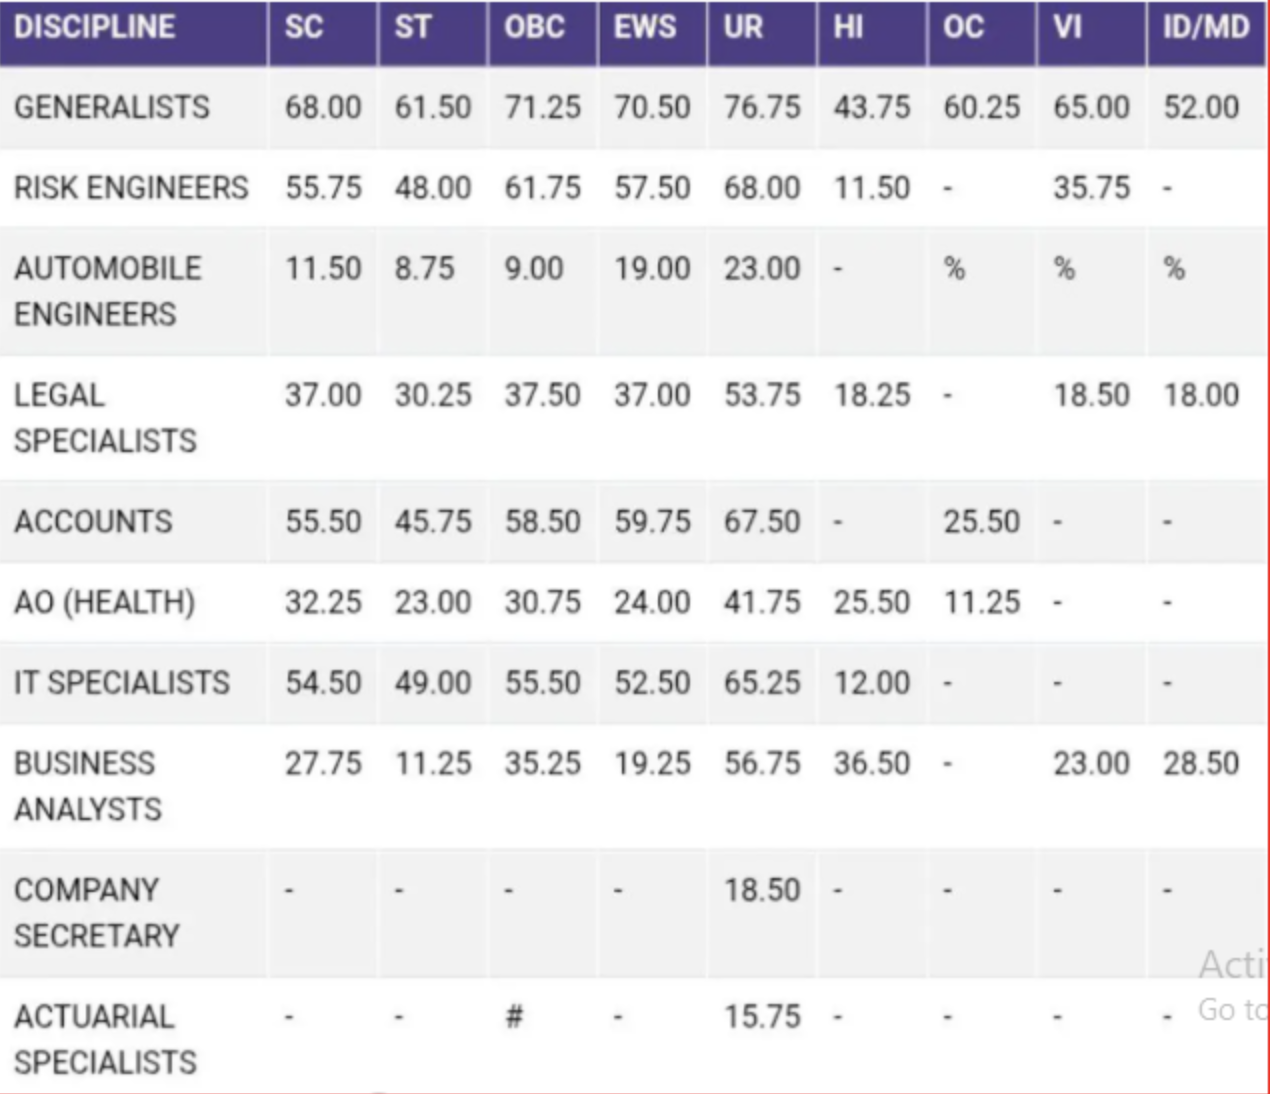Screen dimensions: 1270x1094
Task: Select the EWS column header
Action: (645, 27)
